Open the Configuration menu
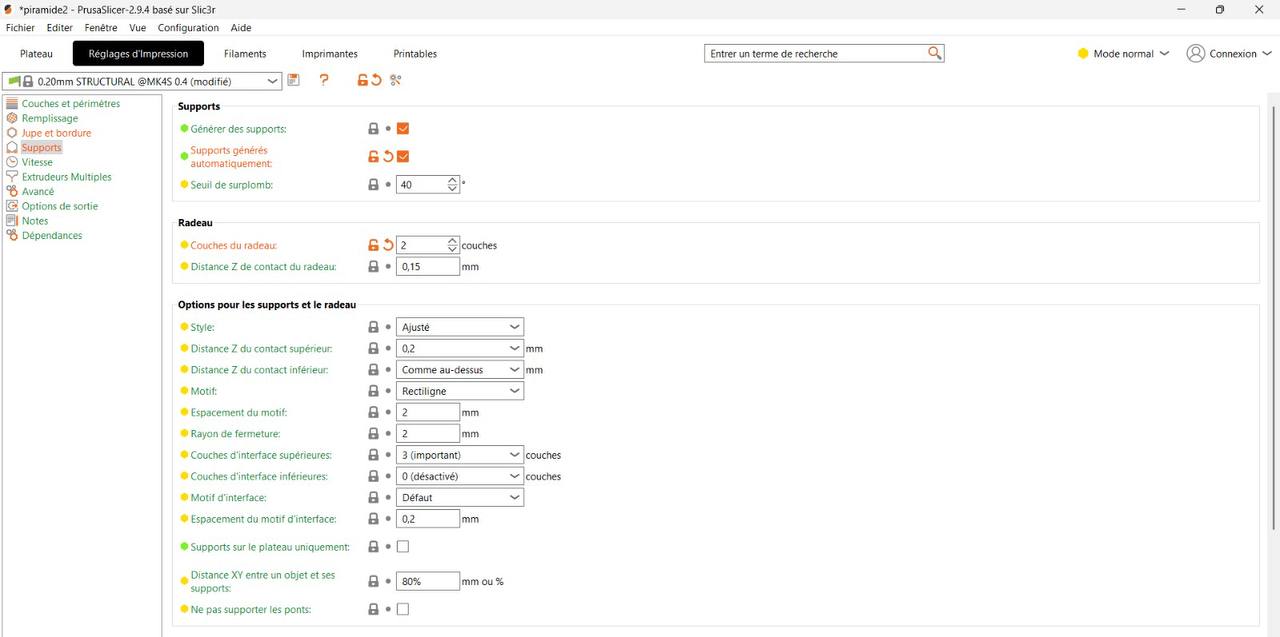The width and height of the screenshot is (1280, 637). click(x=188, y=28)
